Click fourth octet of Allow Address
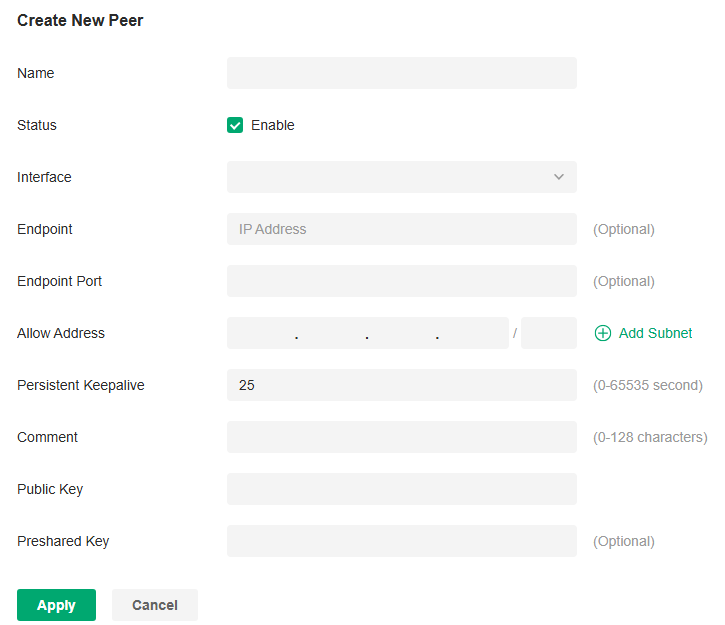725x625 pixels. (473, 333)
